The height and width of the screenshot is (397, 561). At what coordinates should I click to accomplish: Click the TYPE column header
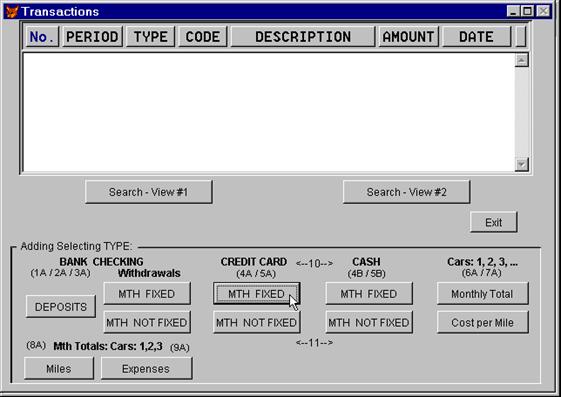coord(150,36)
